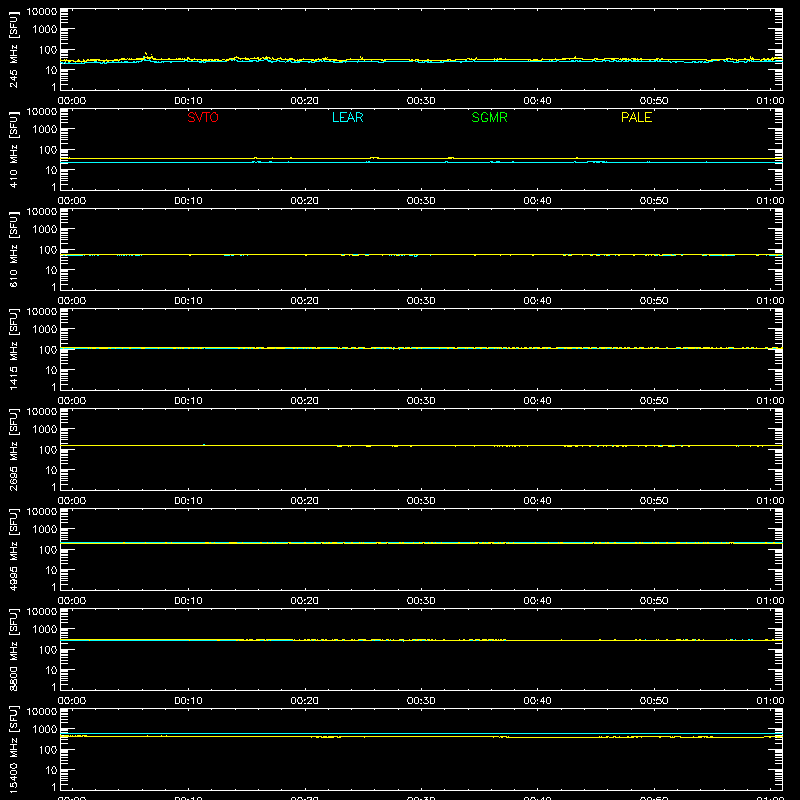This screenshot has height=800, width=800.
Task: Click 00:40 time label under 610 MHz plot
Action: click(537, 301)
